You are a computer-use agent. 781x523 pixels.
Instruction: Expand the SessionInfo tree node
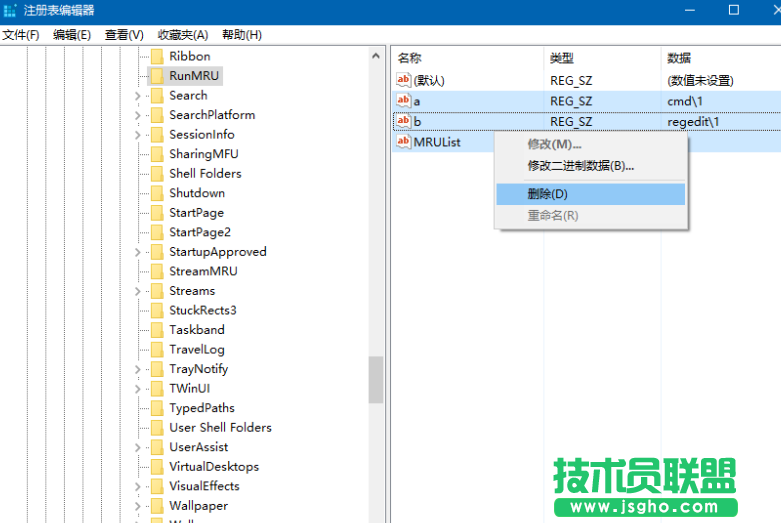click(137, 135)
